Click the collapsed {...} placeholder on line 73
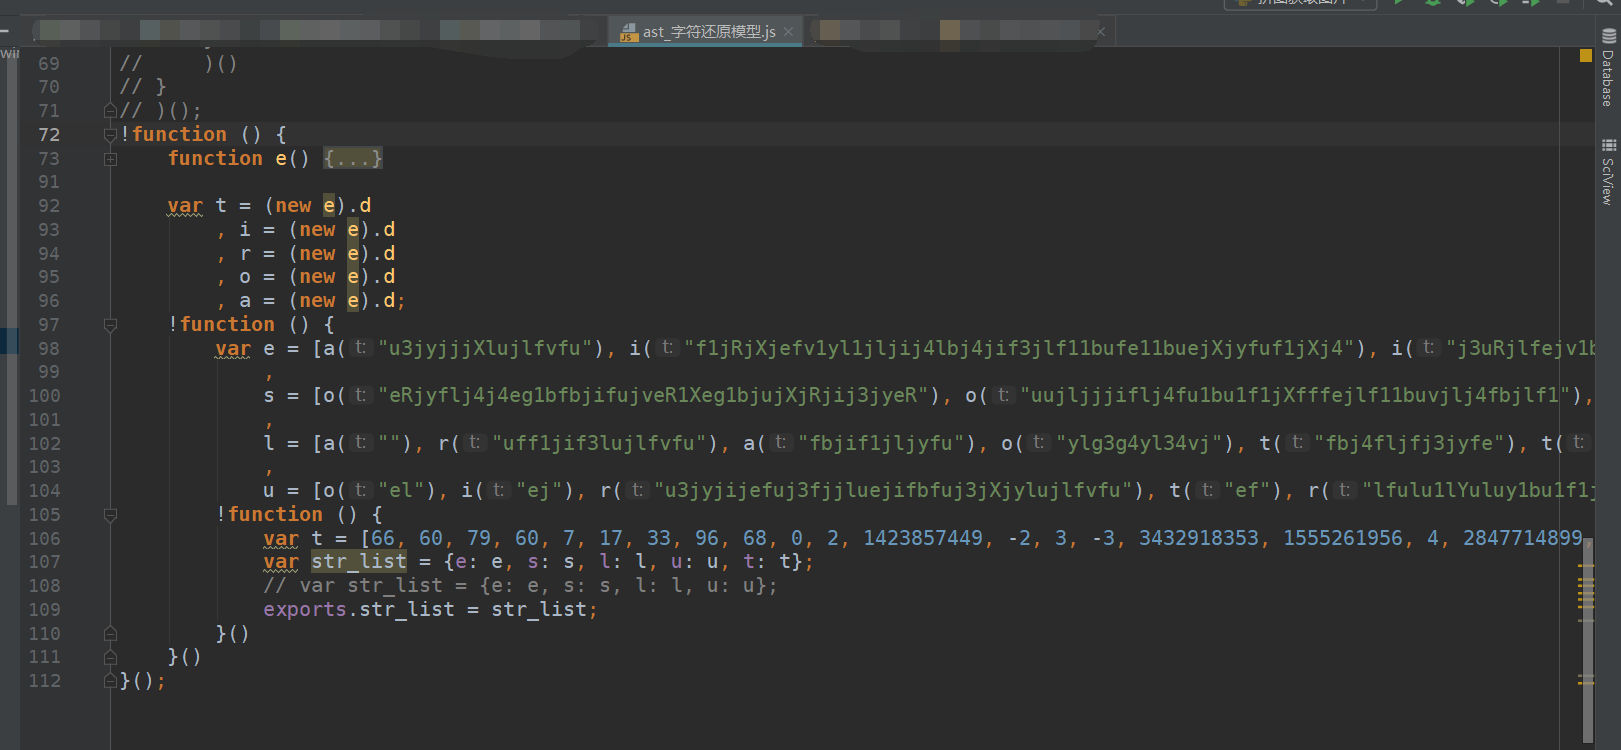The image size is (1621, 750). click(x=352, y=159)
